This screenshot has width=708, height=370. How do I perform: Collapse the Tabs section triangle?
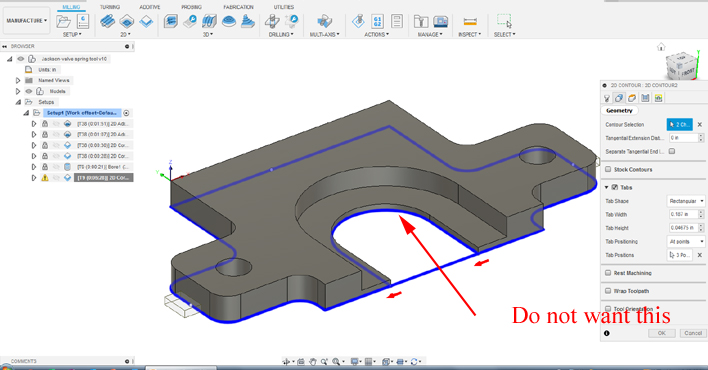tap(606, 187)
